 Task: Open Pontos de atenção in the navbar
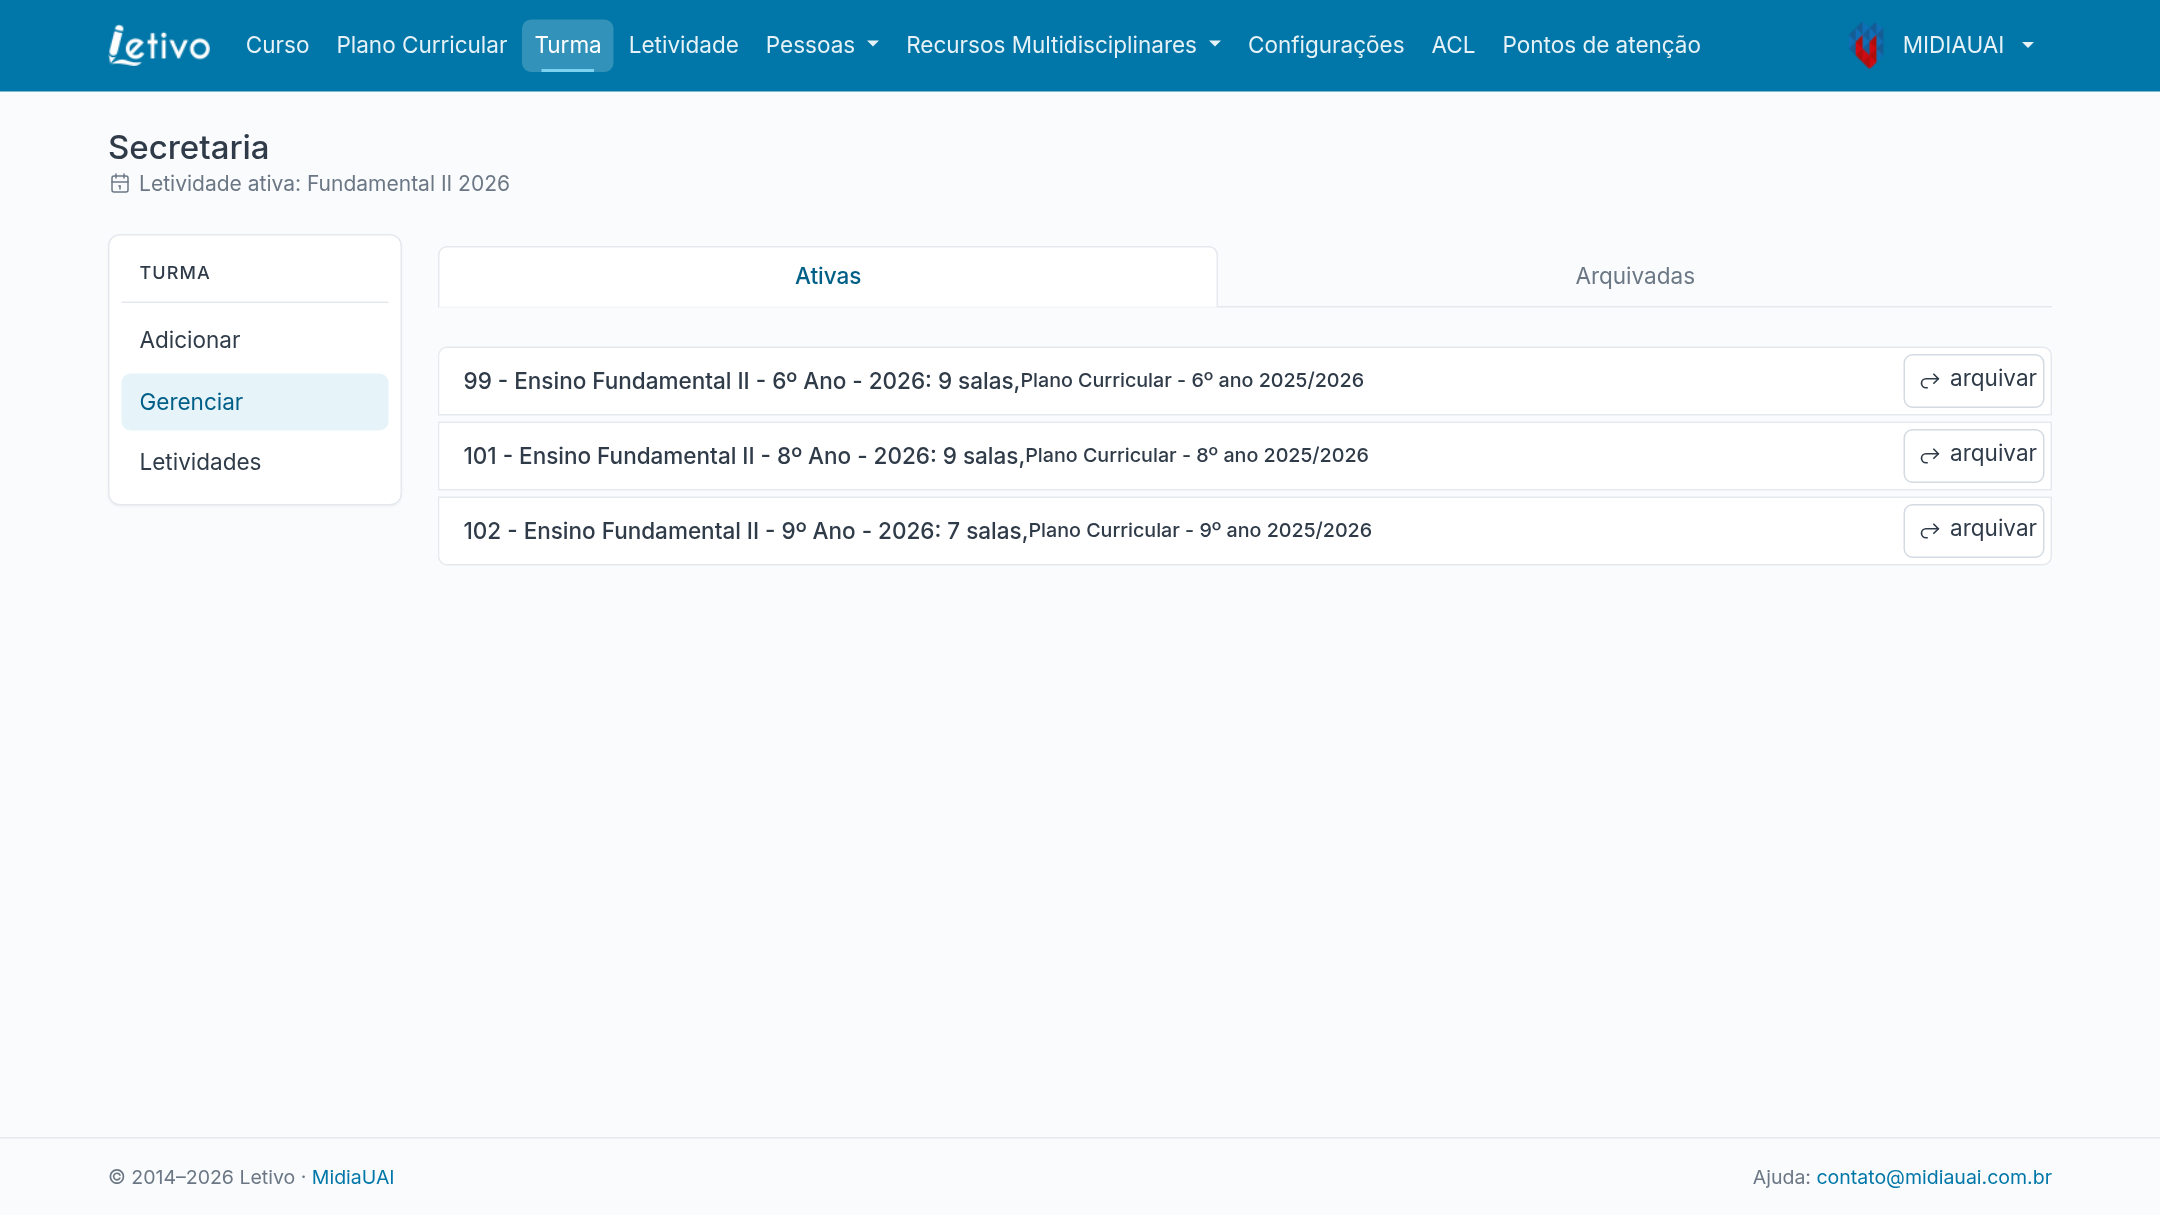1601,45
